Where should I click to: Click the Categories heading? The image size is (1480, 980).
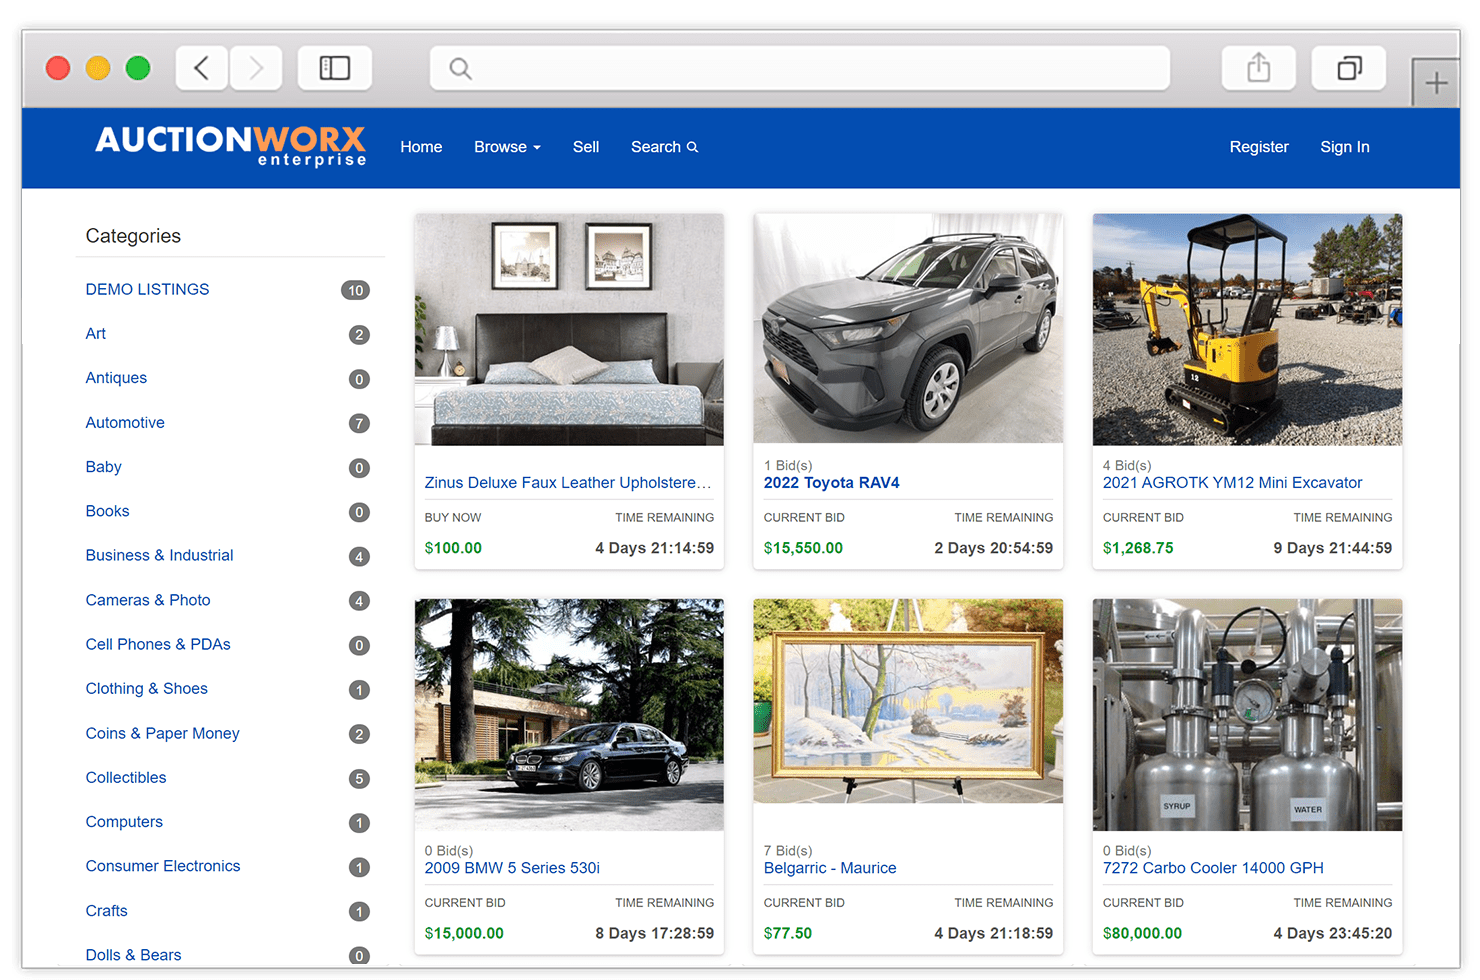[x=133, y=236]
